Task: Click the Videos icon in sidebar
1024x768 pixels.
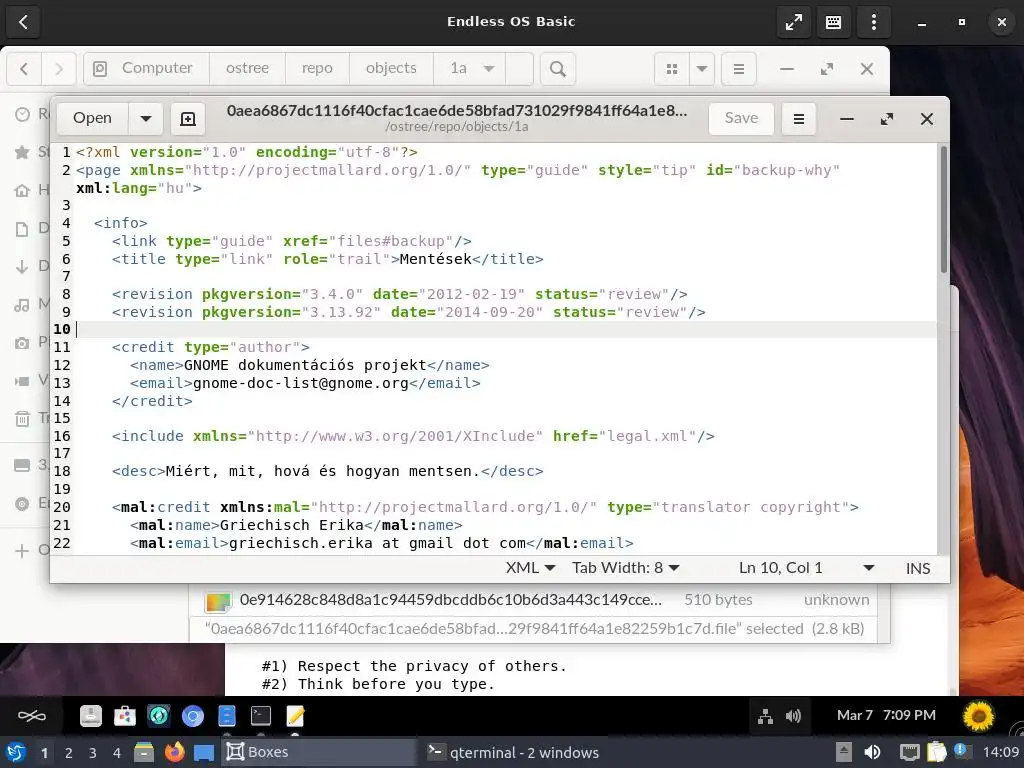Action: [x=22, y=381]
